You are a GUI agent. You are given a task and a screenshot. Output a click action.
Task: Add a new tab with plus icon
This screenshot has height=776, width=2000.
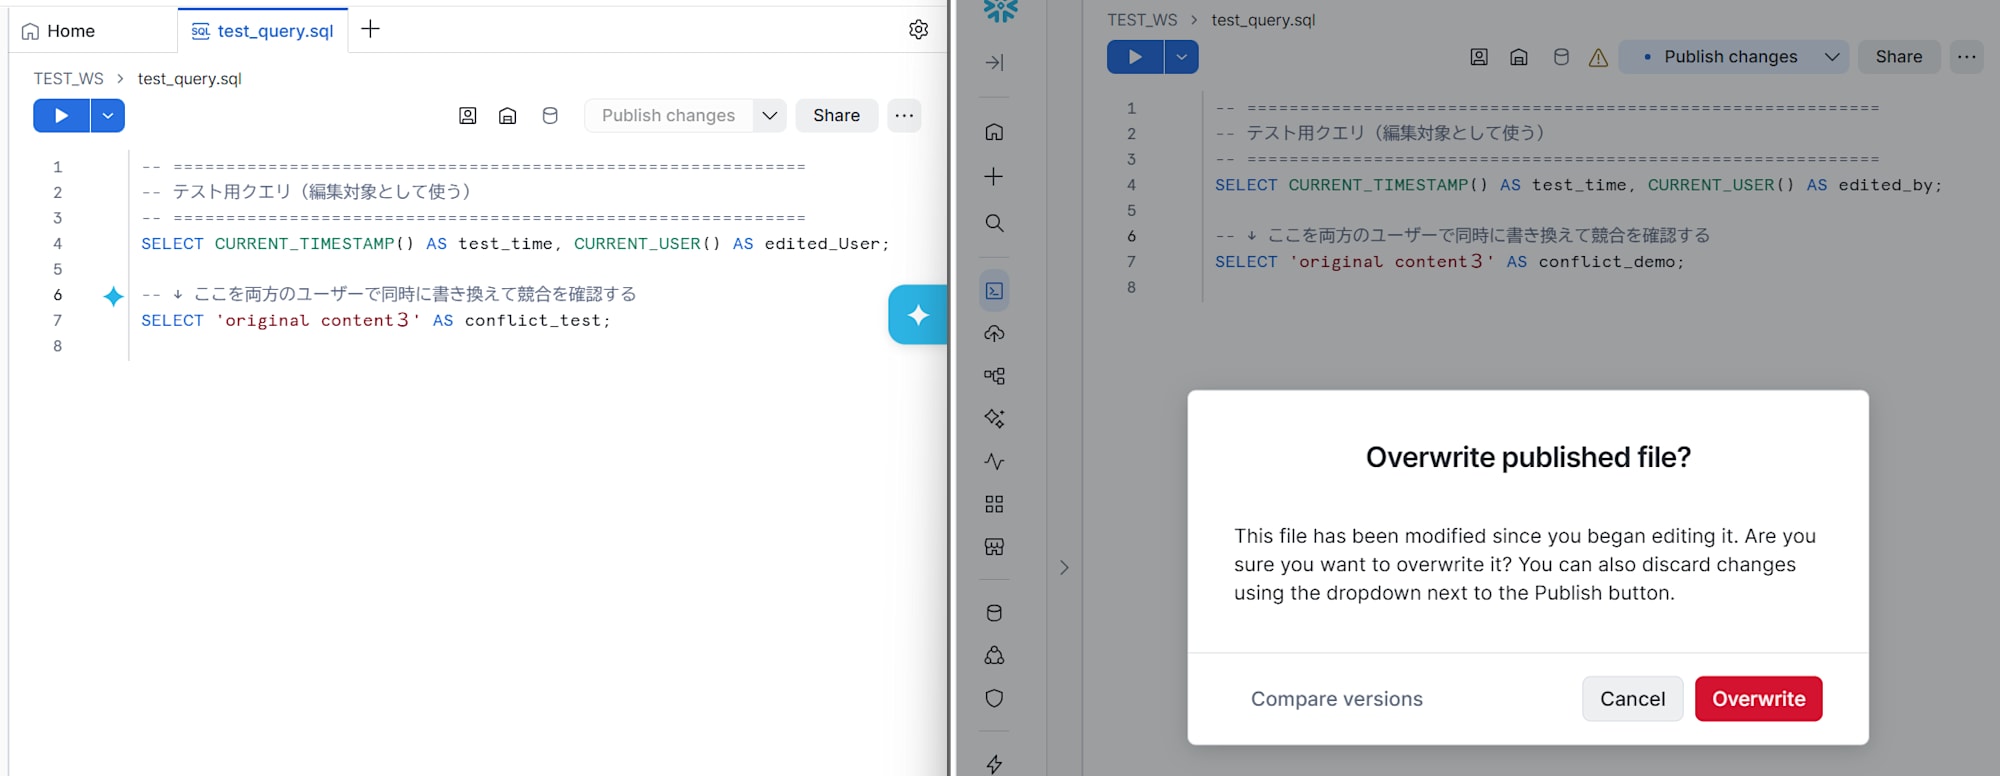[x=370, y=29]
